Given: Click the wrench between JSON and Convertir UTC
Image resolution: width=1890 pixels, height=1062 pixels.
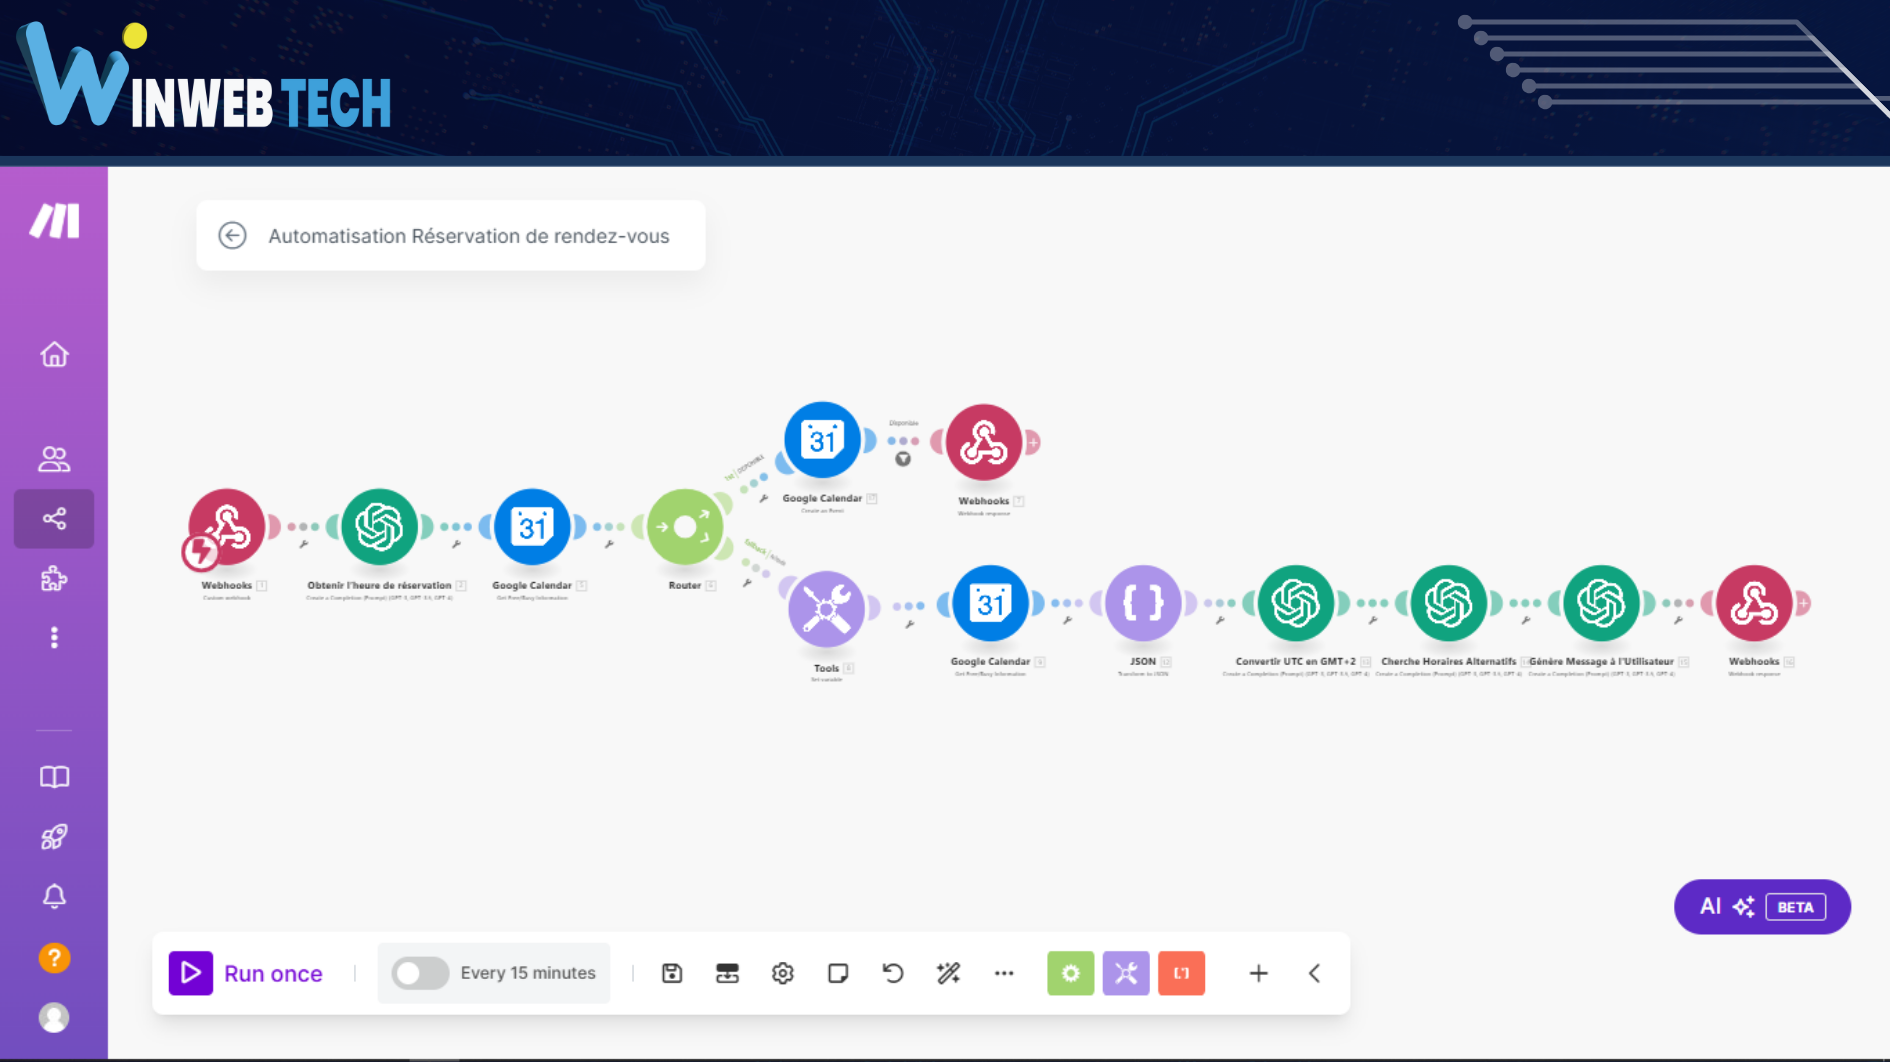Looking at the screenshot, I should (1219, 621).
